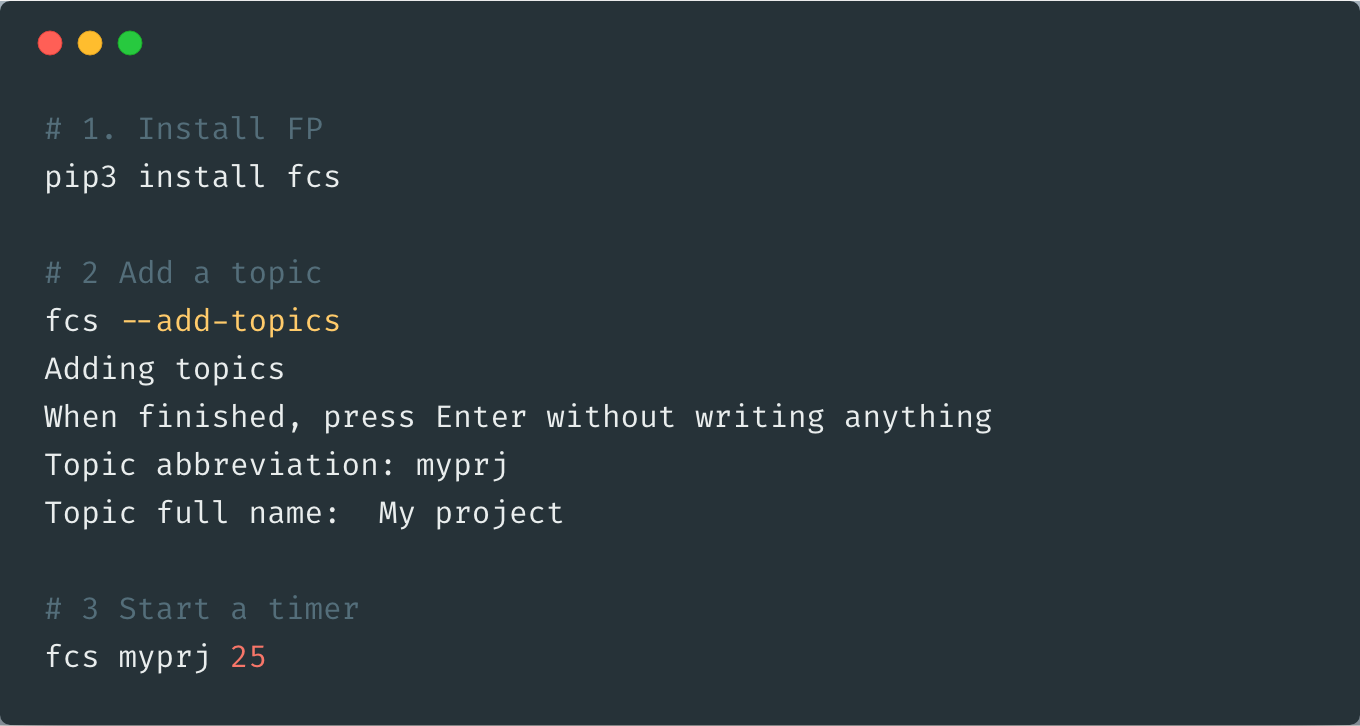Viewport: 1360px width, 726px height.
Task: Click 'fcs' before the --add-topics flag
Action: tap(72, 321)
